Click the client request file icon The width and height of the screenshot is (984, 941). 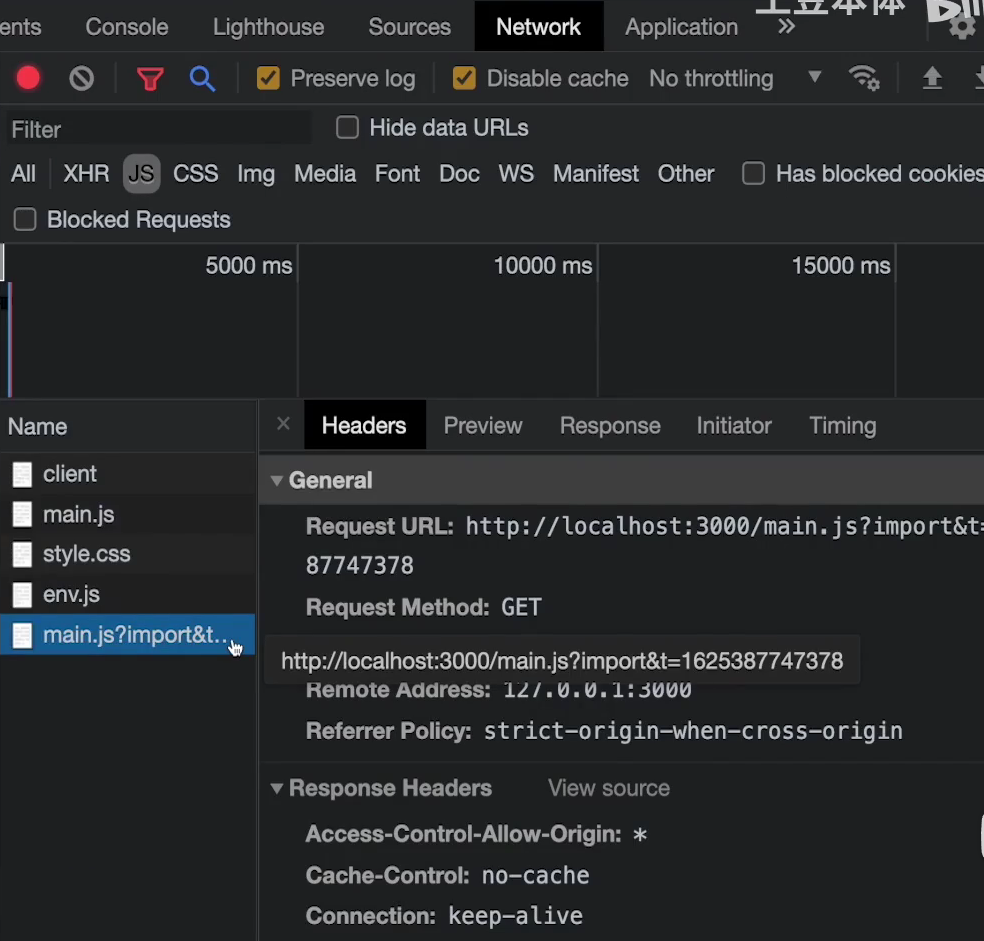[22, 475]
